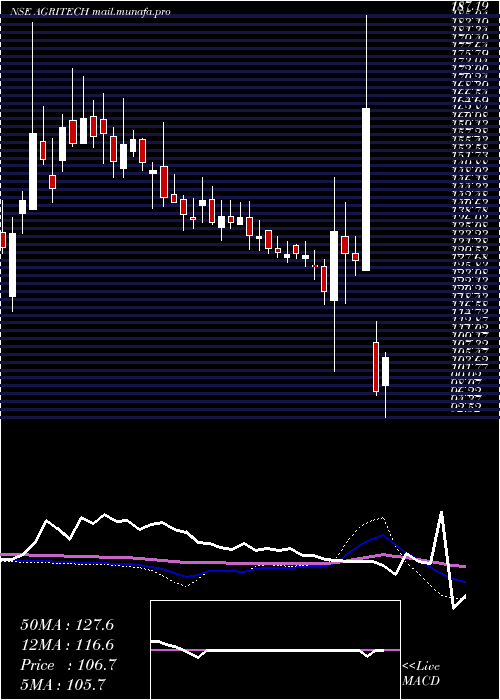
Task: Click the sharp white spike in indicator panel
Action: pos(441,537)
